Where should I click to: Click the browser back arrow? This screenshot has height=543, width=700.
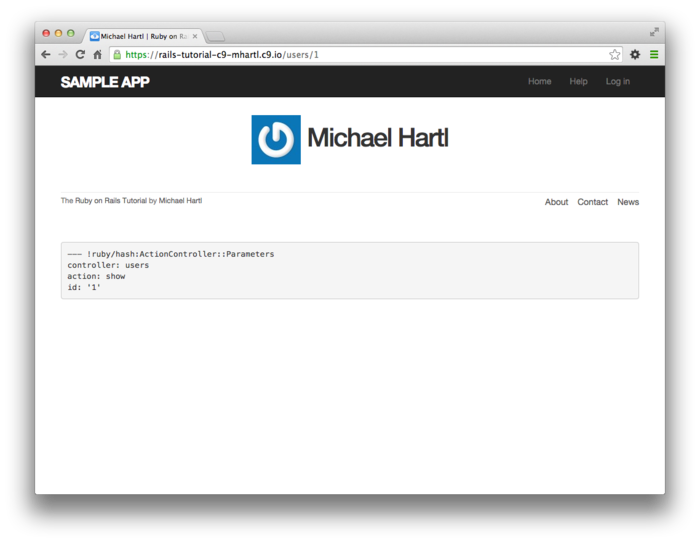click(46, 54)
